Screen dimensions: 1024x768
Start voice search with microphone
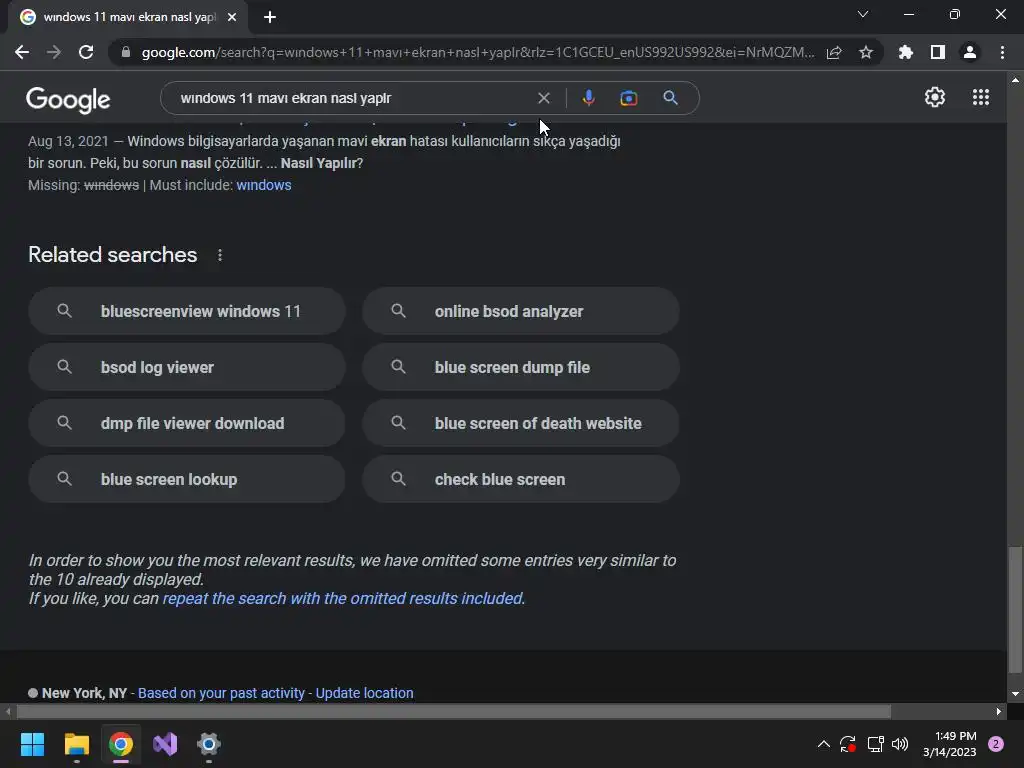coord(588,98)
